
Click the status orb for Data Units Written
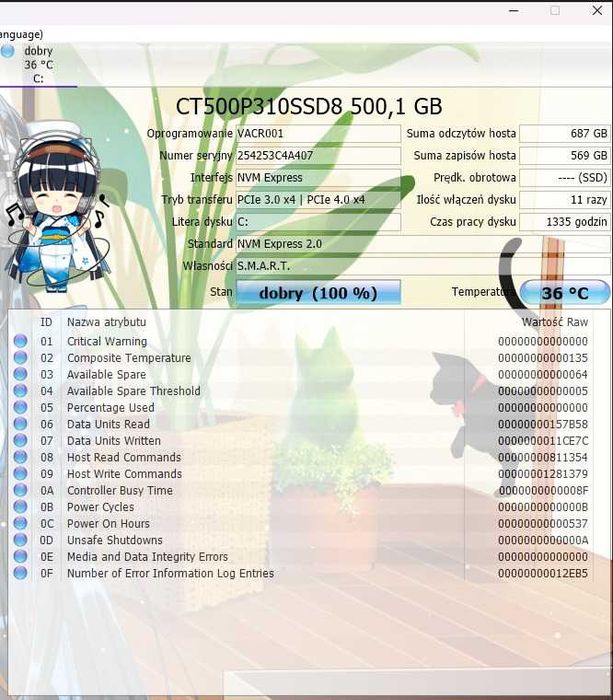(20, 440)
